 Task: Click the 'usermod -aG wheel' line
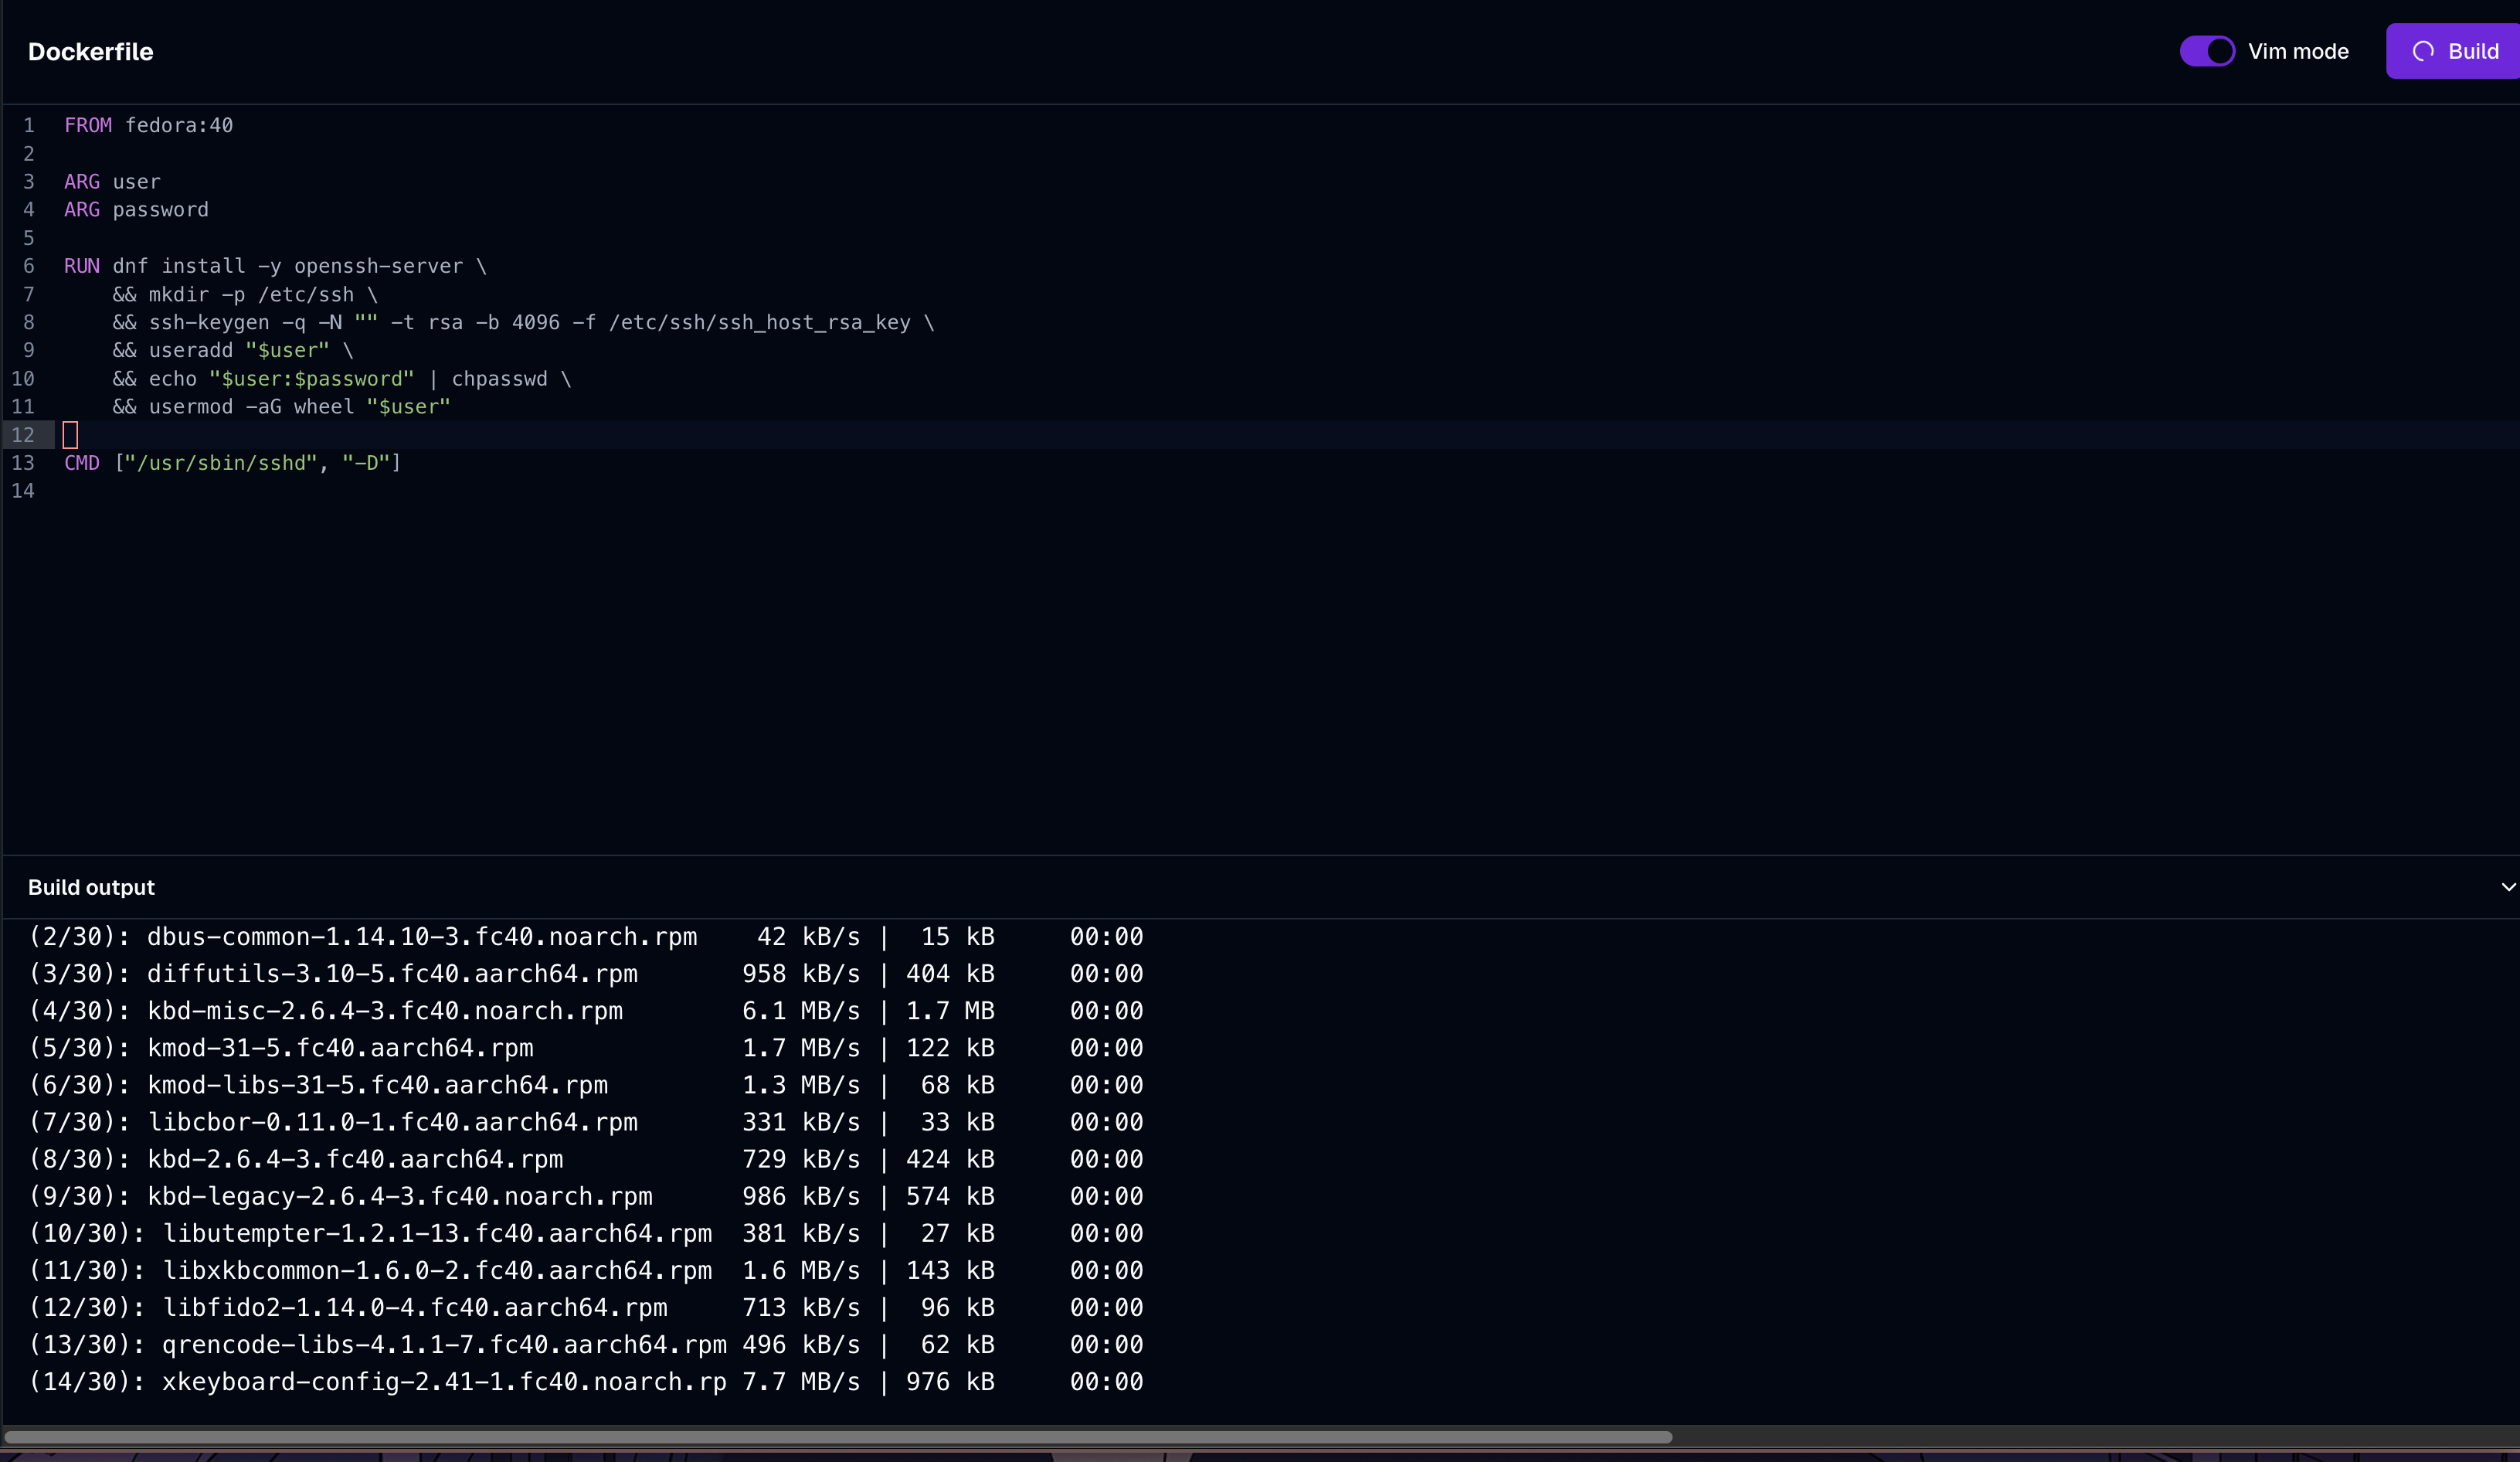click(x=281, y=407)
